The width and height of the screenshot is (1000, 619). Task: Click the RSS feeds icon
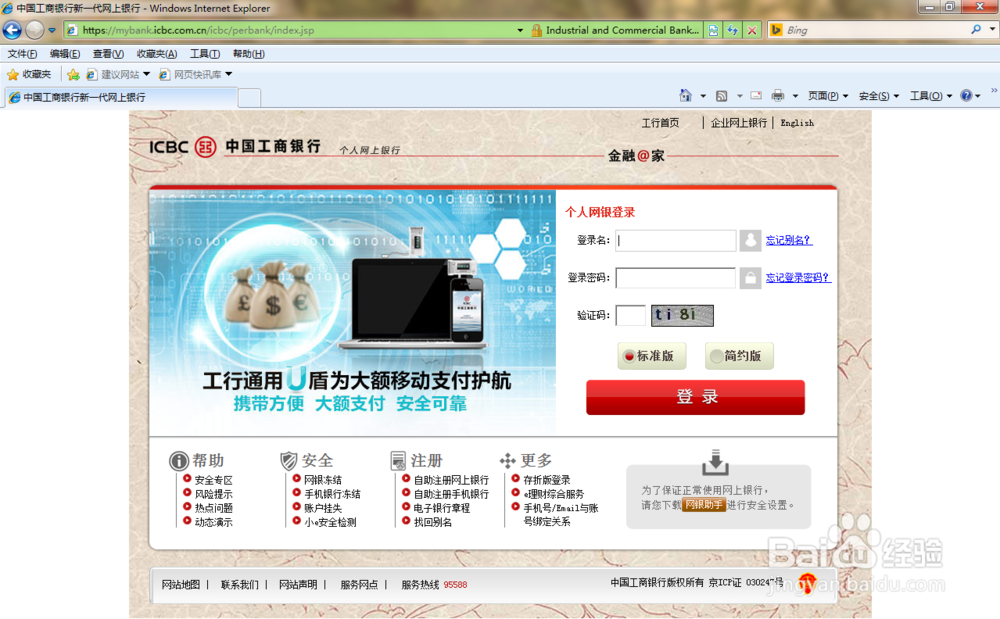(721, 95)
